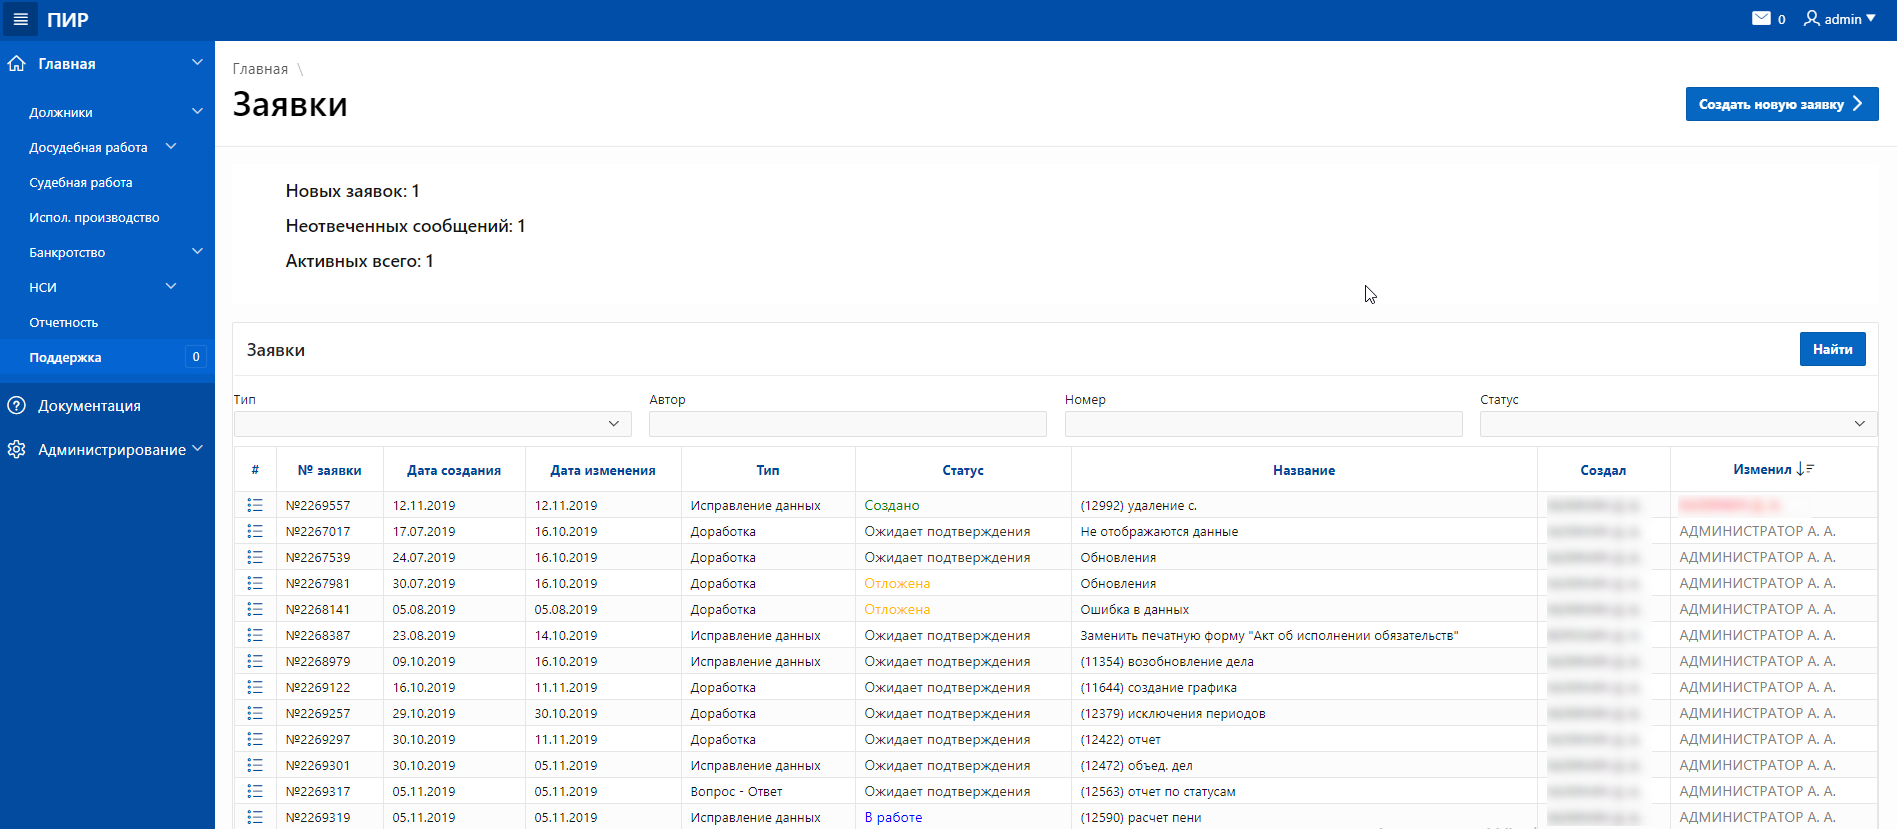Open Должники menu item
The height and width of the screenshot is (829, 1897).
[61, 112]
